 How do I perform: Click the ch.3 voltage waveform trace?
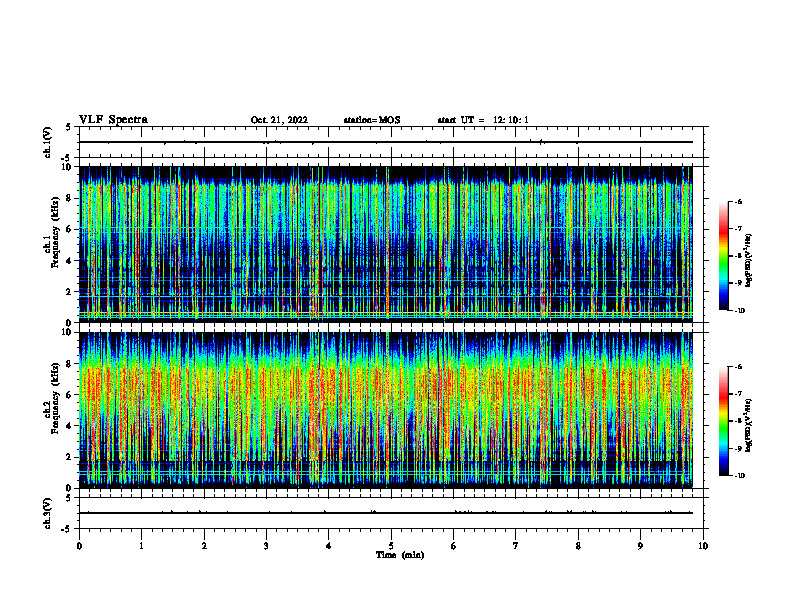click(x=386, y=513)
